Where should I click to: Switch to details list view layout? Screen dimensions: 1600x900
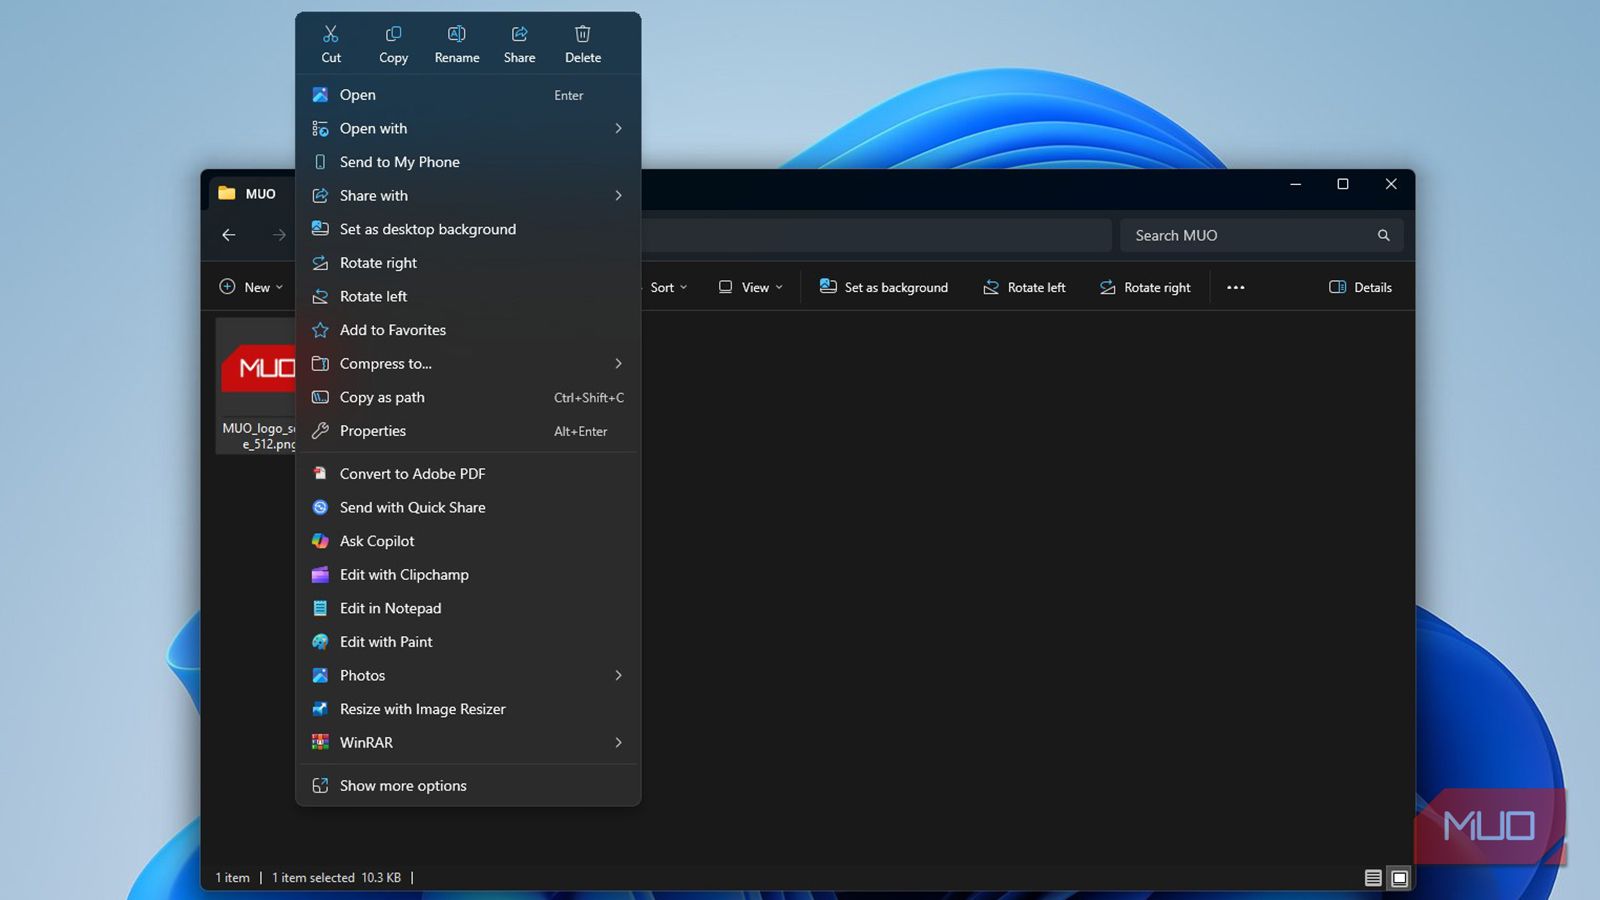[1373, 878]
